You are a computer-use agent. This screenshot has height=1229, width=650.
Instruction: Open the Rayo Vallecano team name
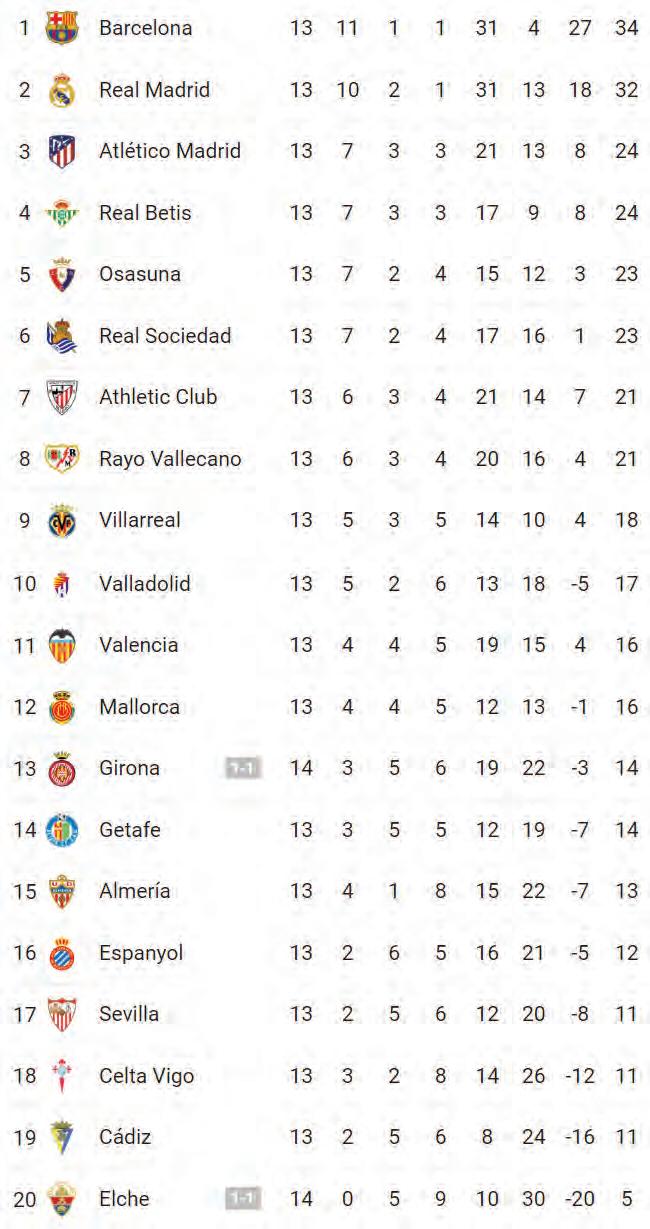point(170,459)
